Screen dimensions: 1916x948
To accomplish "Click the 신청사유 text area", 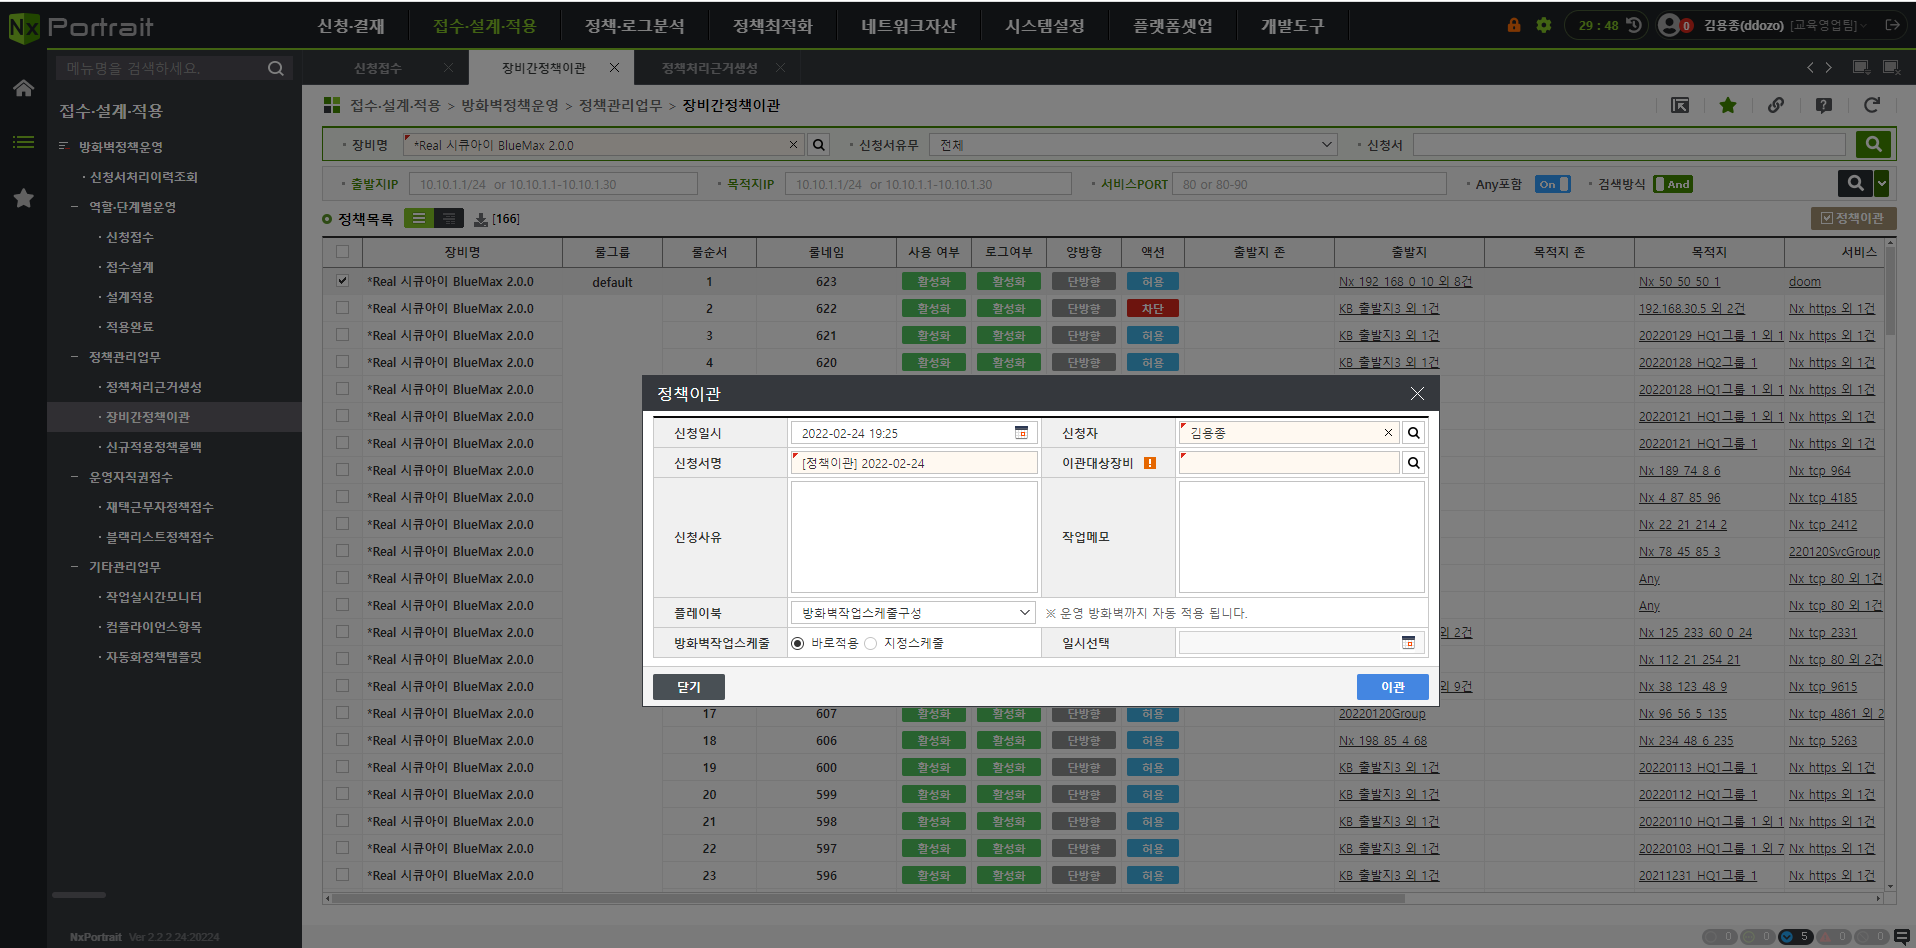I will tap(914, 537).
